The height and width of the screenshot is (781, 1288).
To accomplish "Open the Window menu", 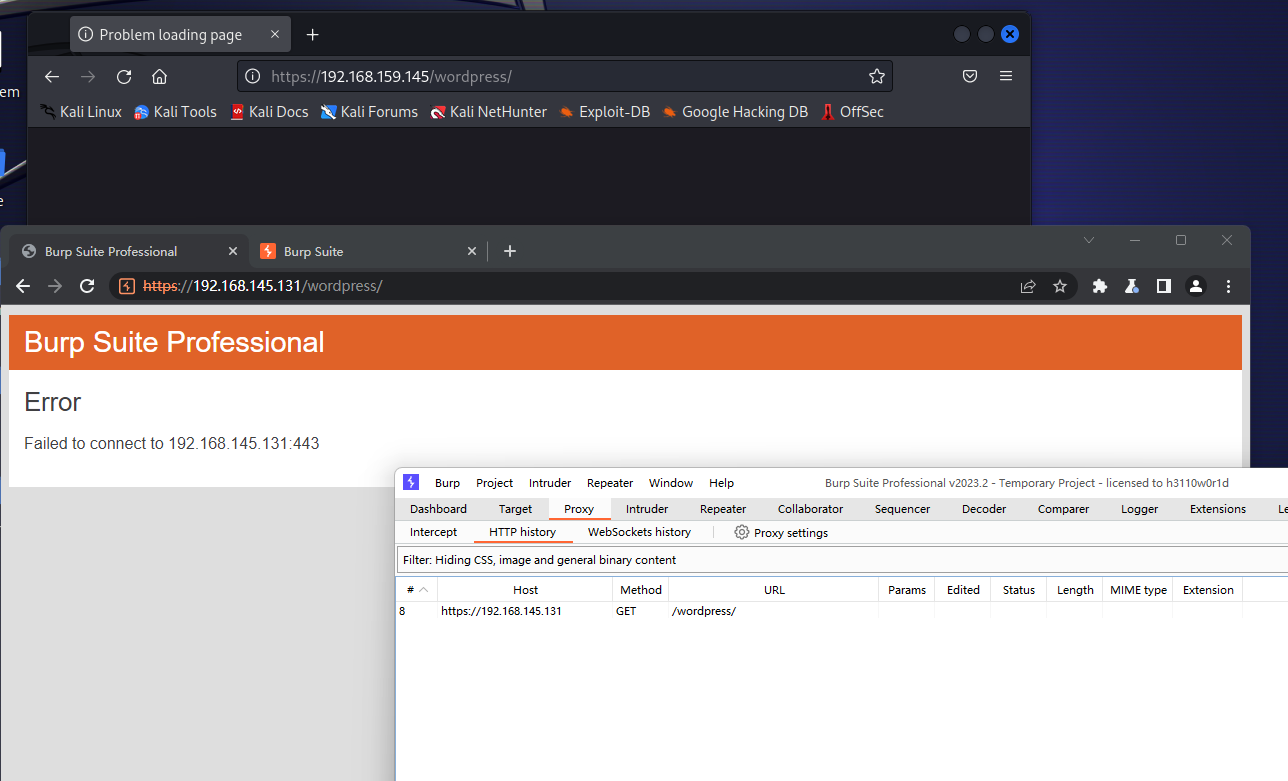I will click(x=671, y=483).
